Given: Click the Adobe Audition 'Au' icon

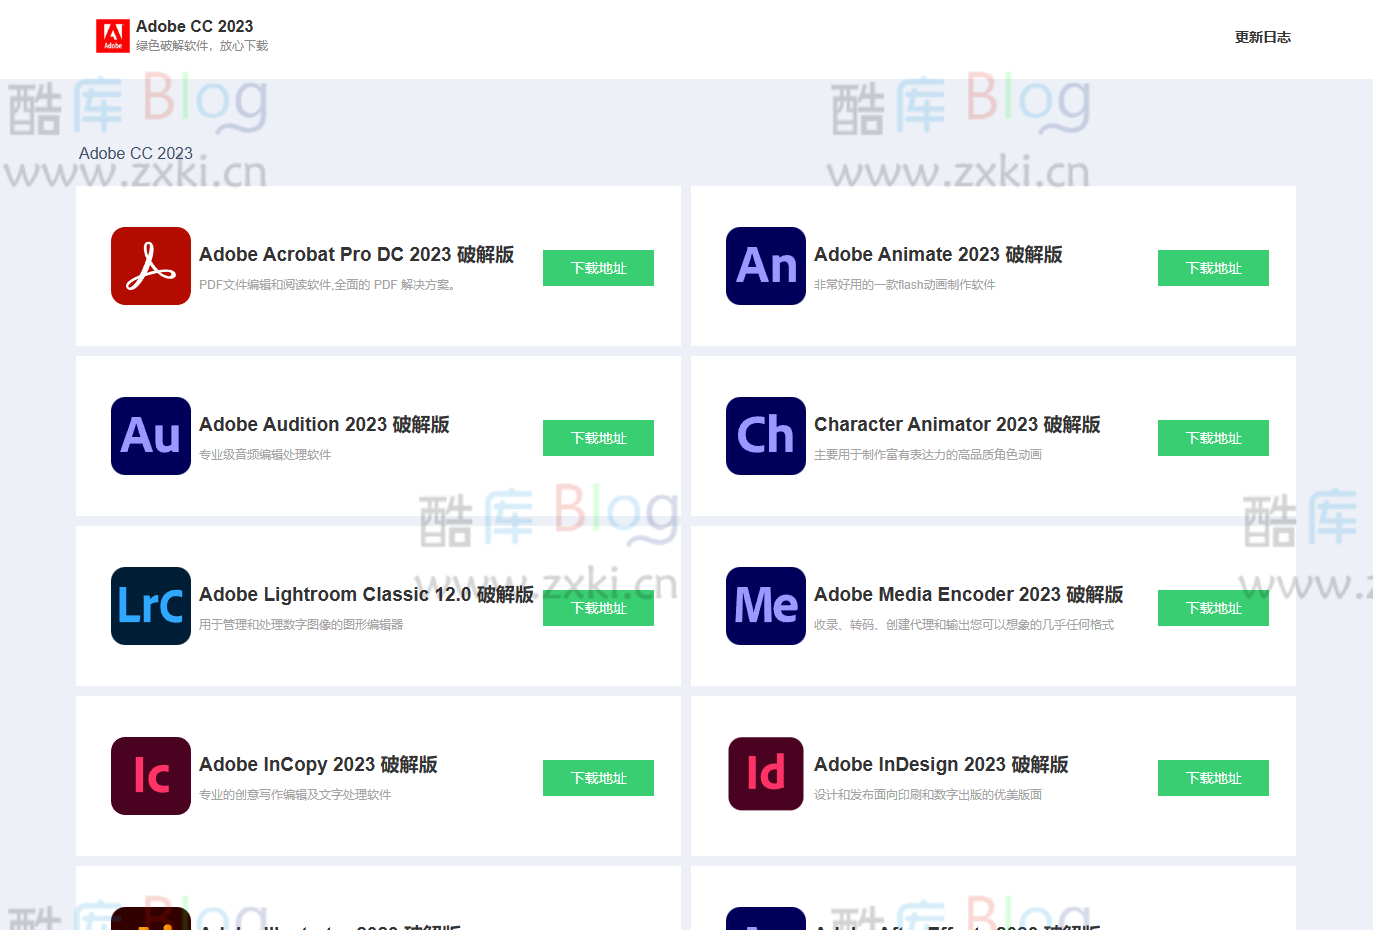Looking at the screenshot, I should (x=150, y=436).
